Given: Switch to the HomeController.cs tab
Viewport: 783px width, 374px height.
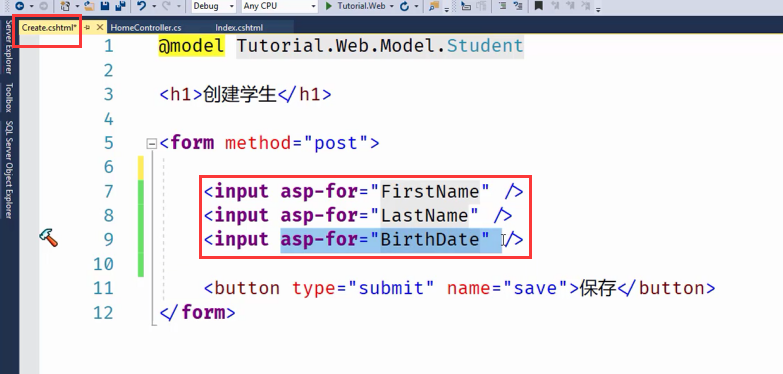Looking at the screenshot, I should click(x=146, y=27).
